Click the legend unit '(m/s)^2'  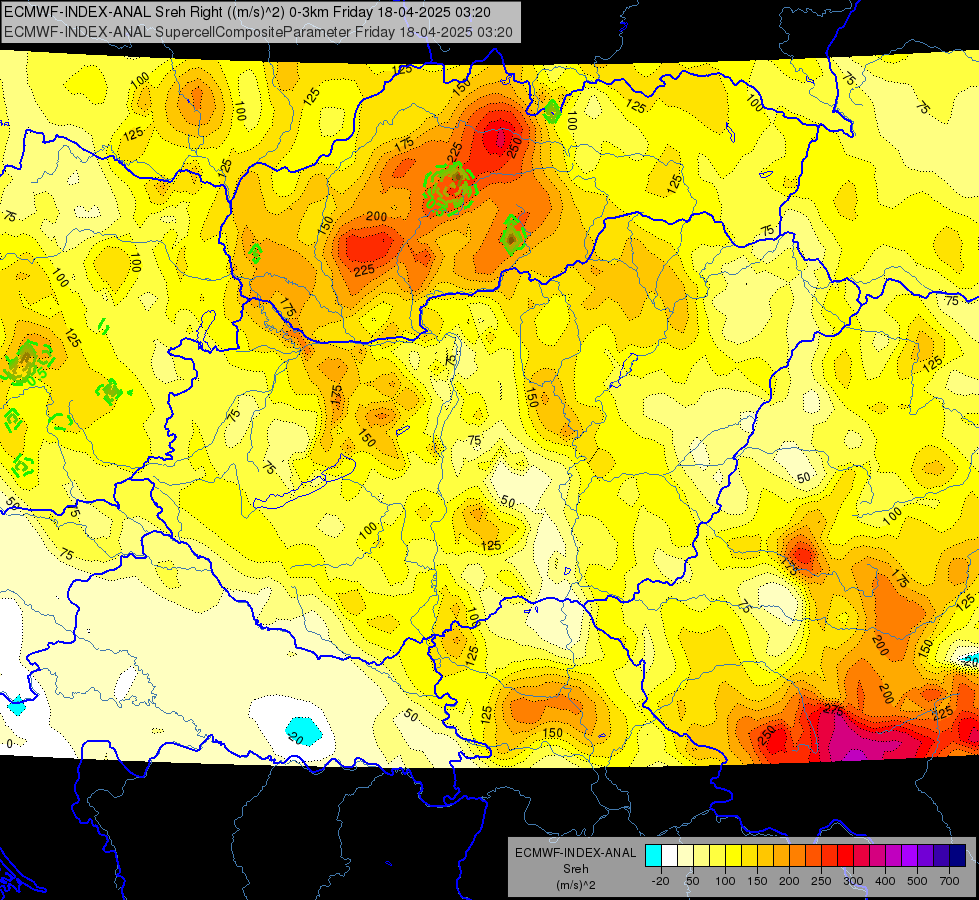(x=576, y=884)
